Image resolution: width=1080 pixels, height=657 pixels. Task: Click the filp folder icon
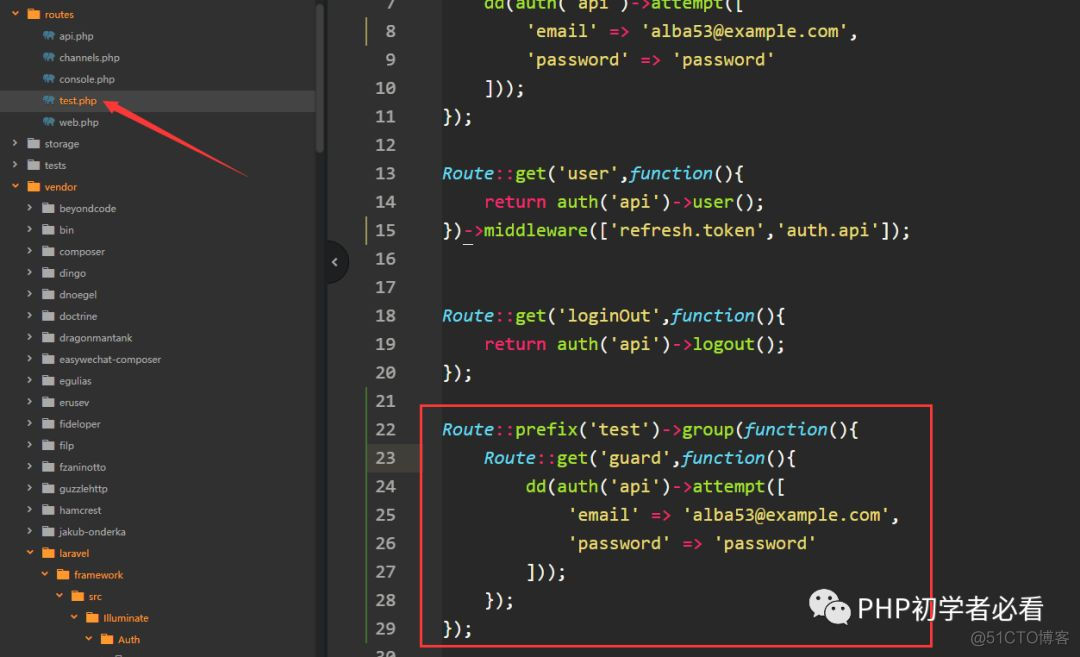[x=48, y=445]
